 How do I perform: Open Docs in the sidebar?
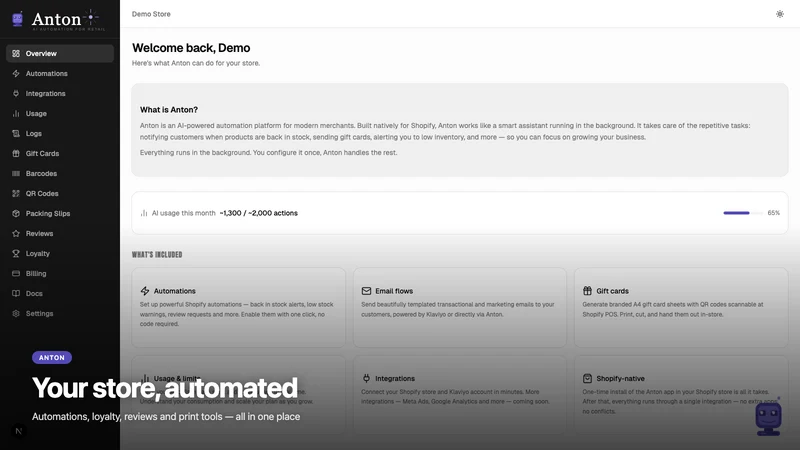point(60,293)
